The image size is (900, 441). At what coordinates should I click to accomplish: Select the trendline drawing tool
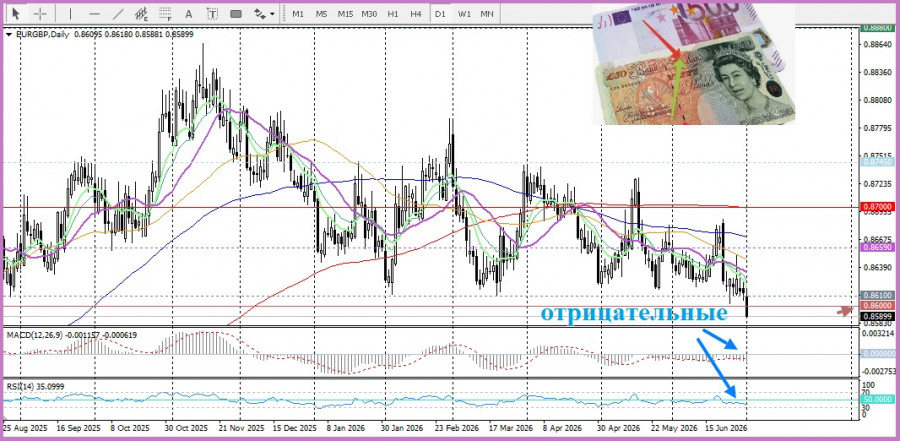[x=118, y=13]
